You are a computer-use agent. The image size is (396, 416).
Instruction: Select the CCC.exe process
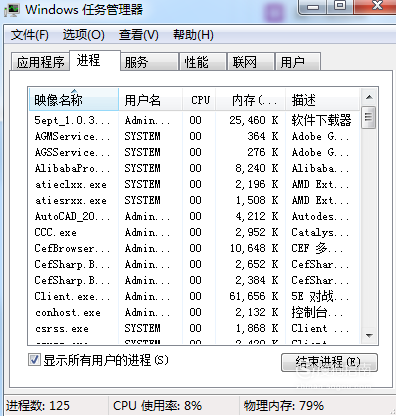click(194, 232)
